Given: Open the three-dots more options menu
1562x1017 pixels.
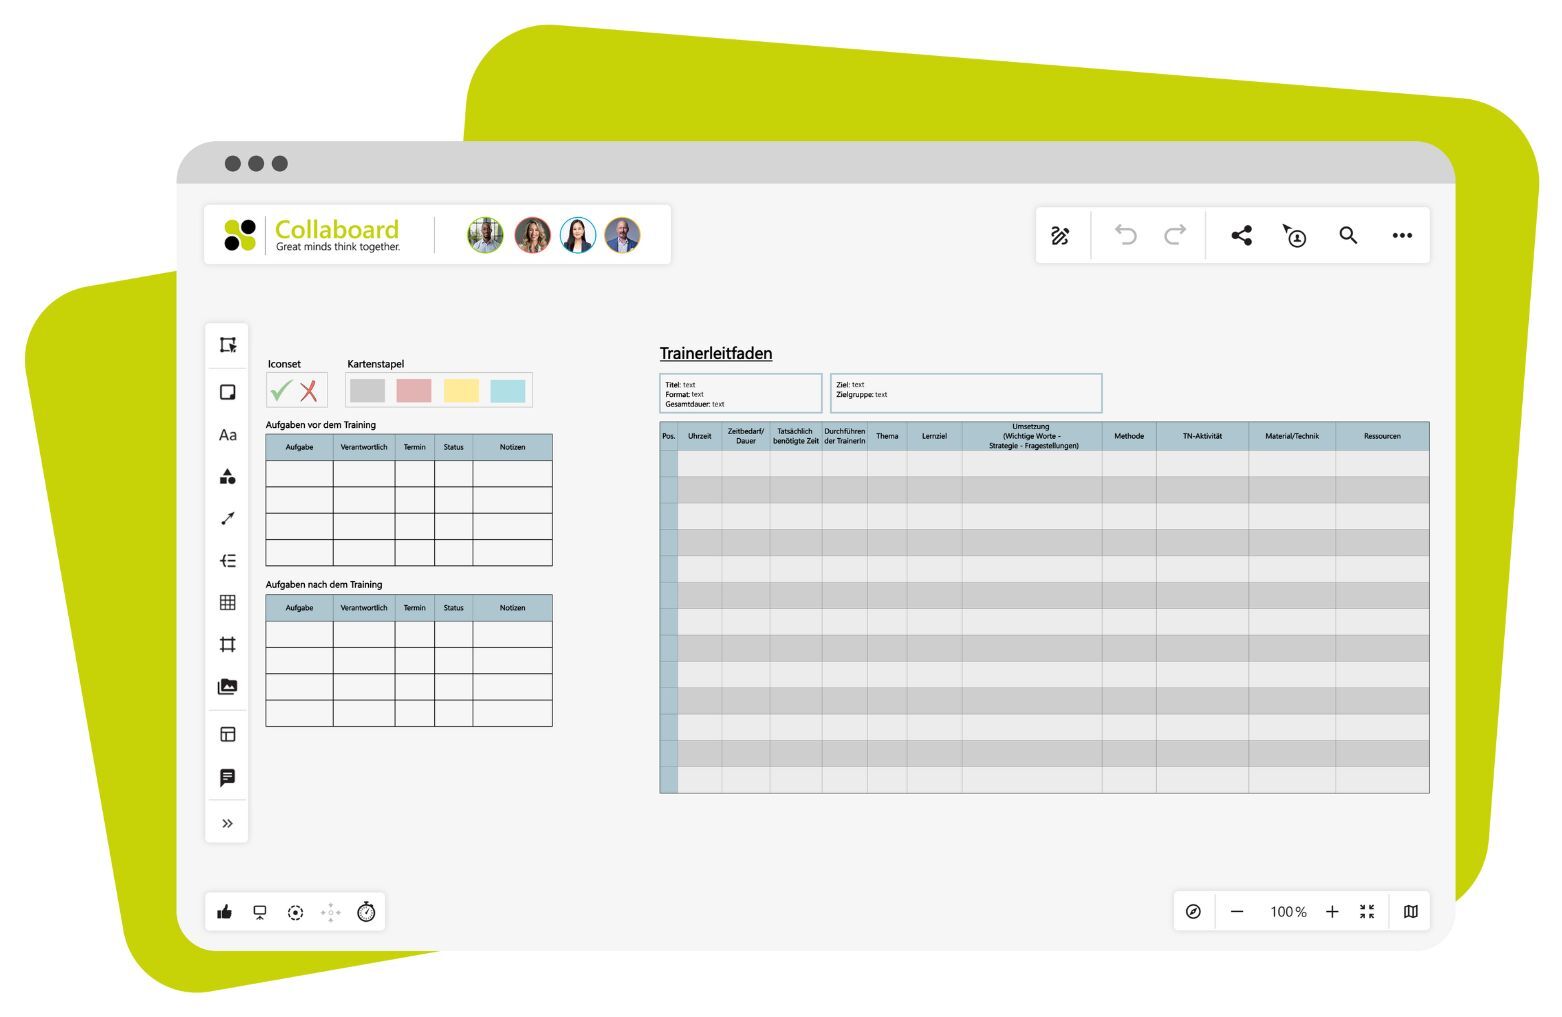Looking at the screenshot, I should point(1402,236).
